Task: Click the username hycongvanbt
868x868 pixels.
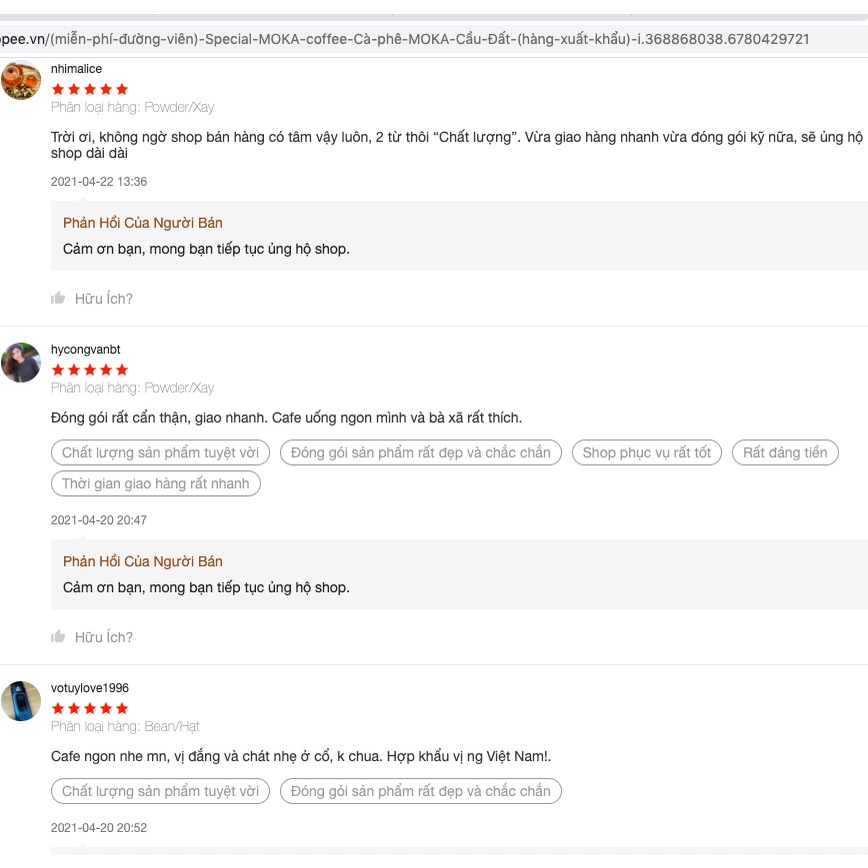Action: point(85,349)
